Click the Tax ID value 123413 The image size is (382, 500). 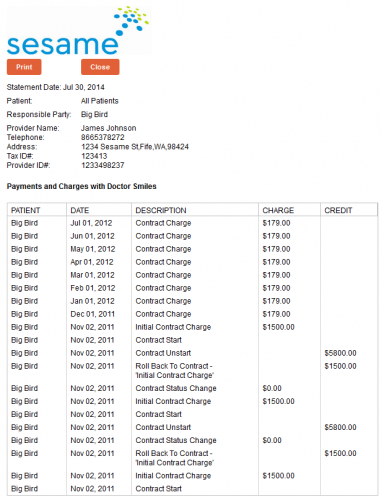[x=94, y=156]
